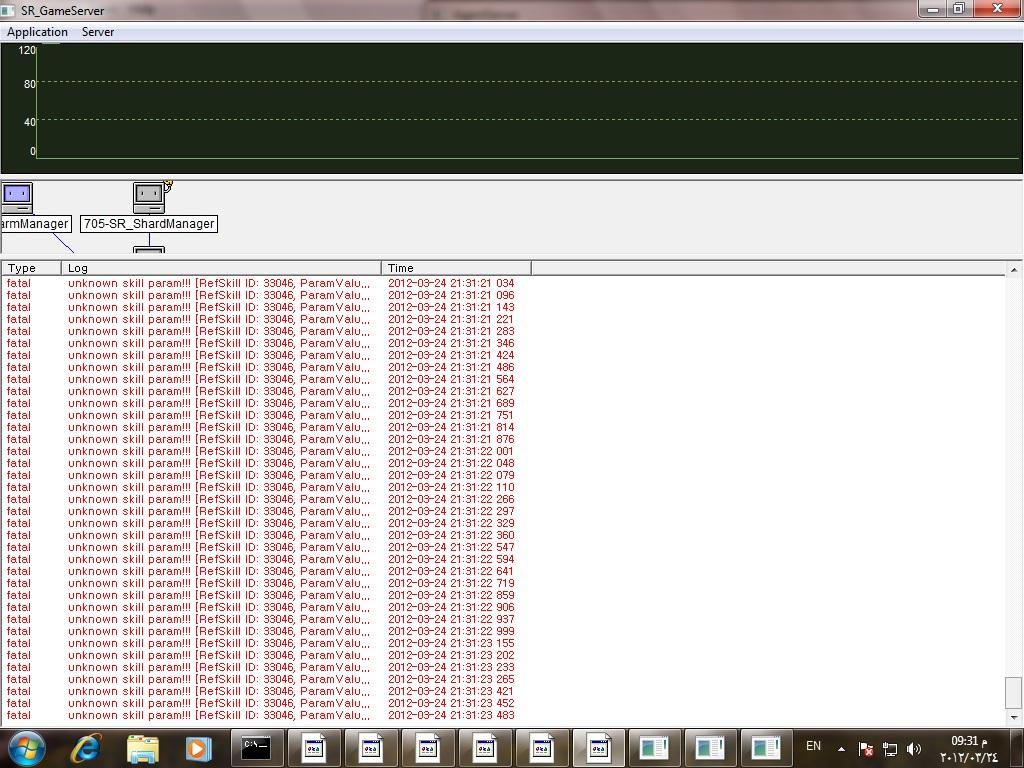Click the Log column header
This screenshot has height=768, width=1024.
[220, 268]
